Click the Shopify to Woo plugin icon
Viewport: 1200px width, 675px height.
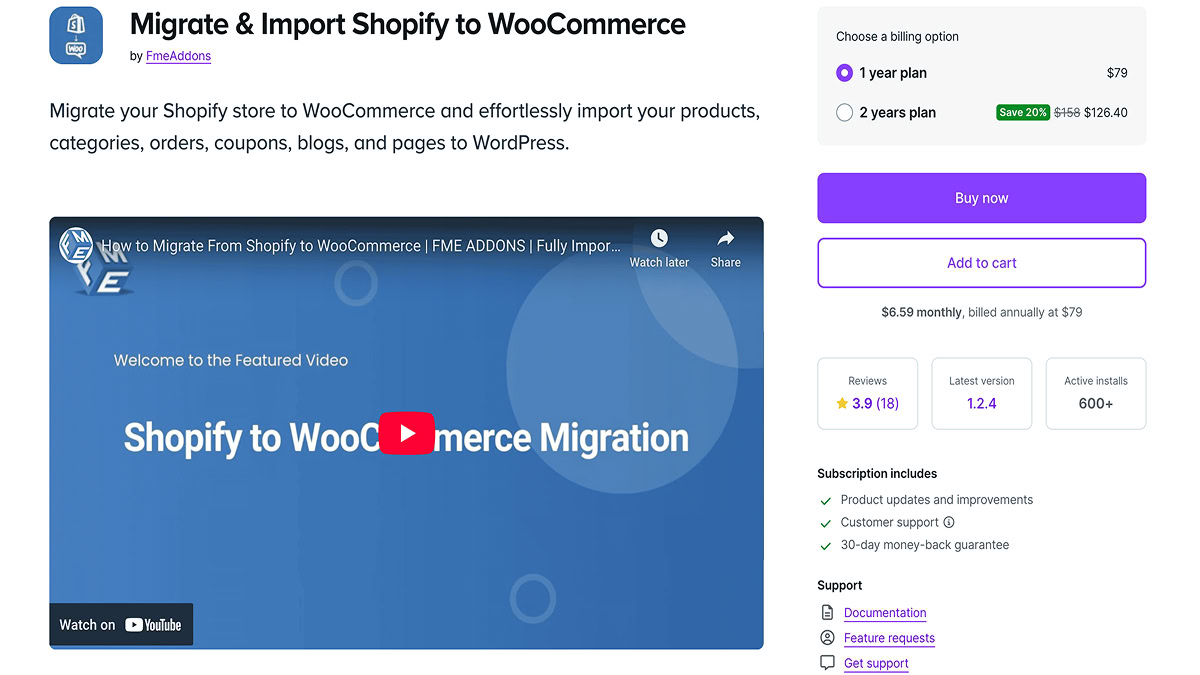pos(76,35)
